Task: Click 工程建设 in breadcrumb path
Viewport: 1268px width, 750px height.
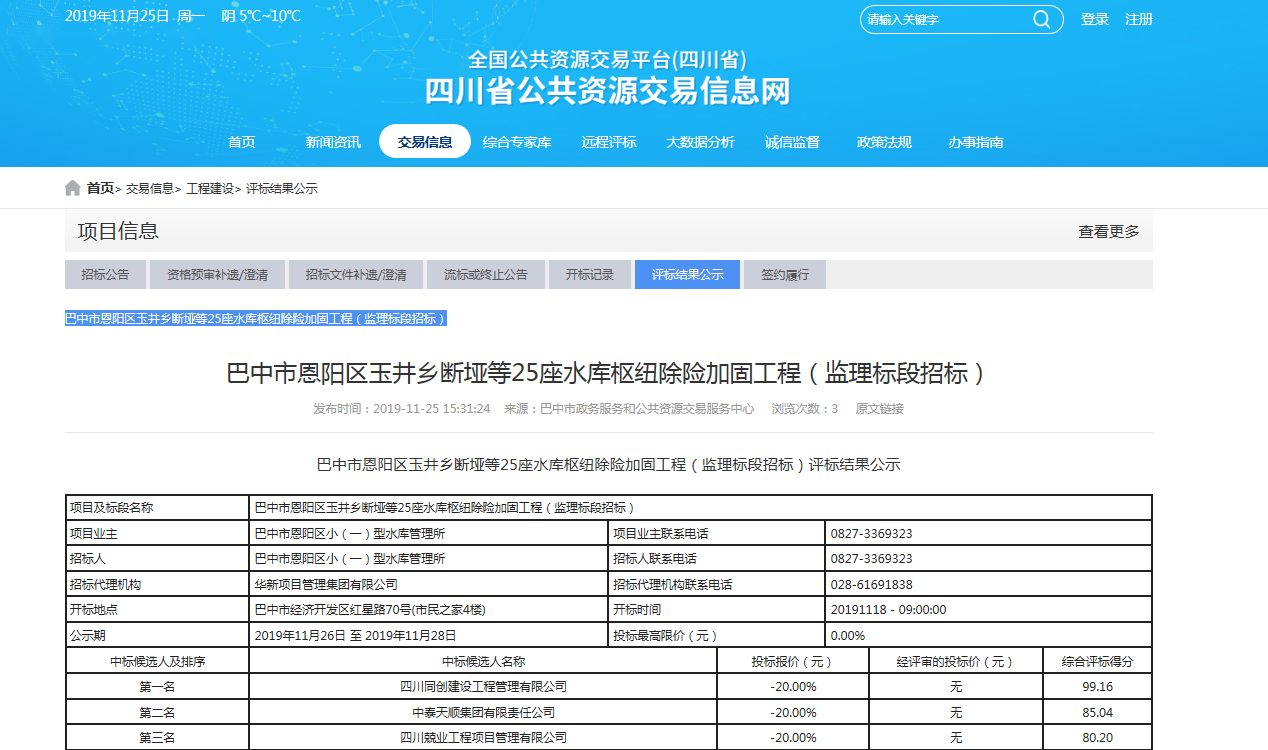Action: [210, 189]
